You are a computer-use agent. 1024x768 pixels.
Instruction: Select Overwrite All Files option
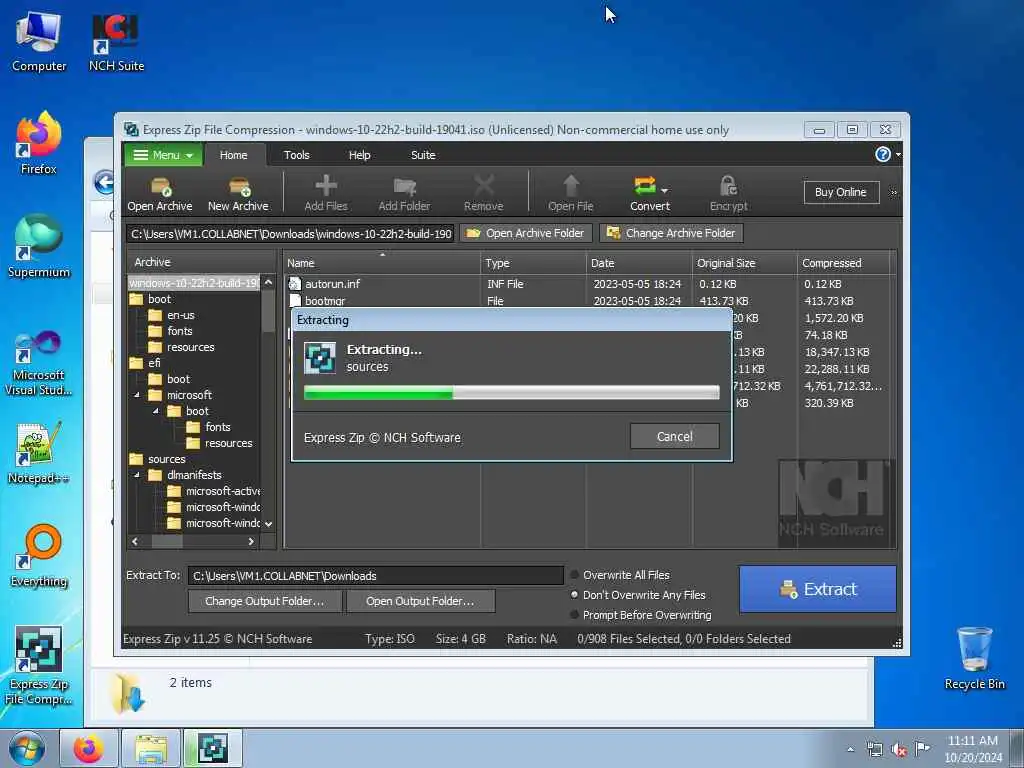click(620, 575)
